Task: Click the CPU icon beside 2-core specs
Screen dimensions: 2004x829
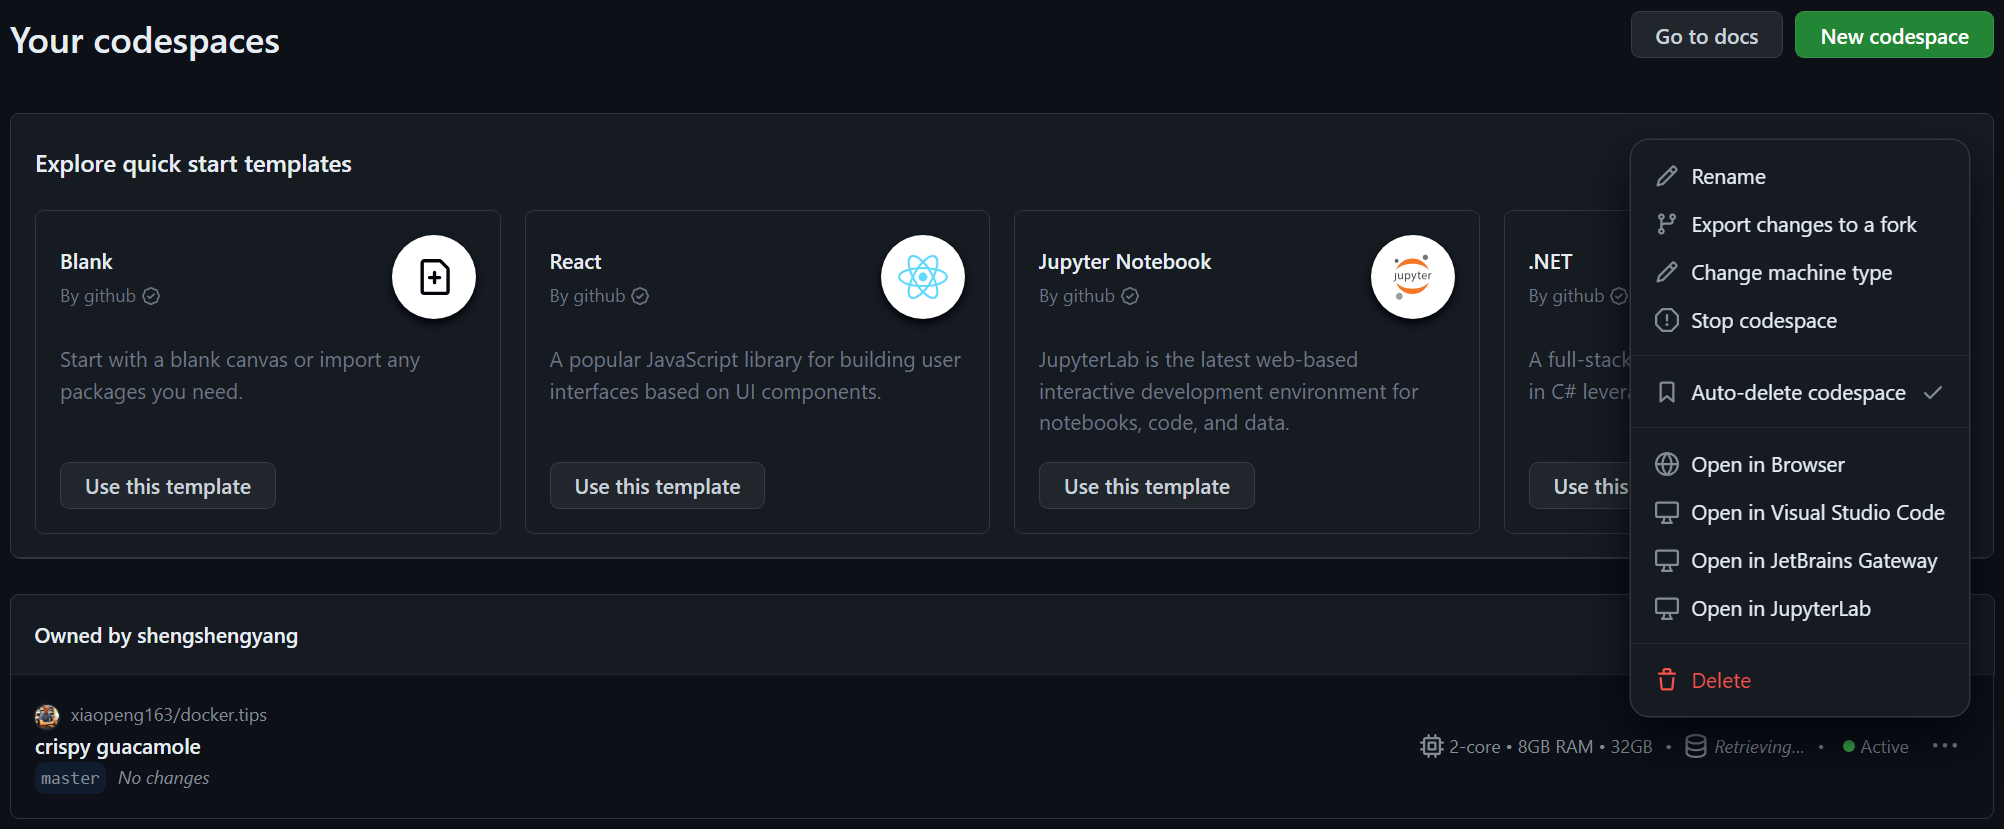Action: point(1431,746)
